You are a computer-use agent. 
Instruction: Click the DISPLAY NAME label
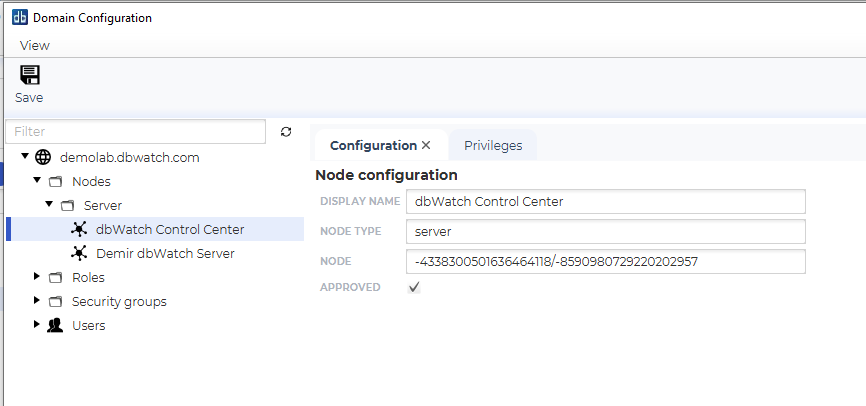(x=360, y=202)
